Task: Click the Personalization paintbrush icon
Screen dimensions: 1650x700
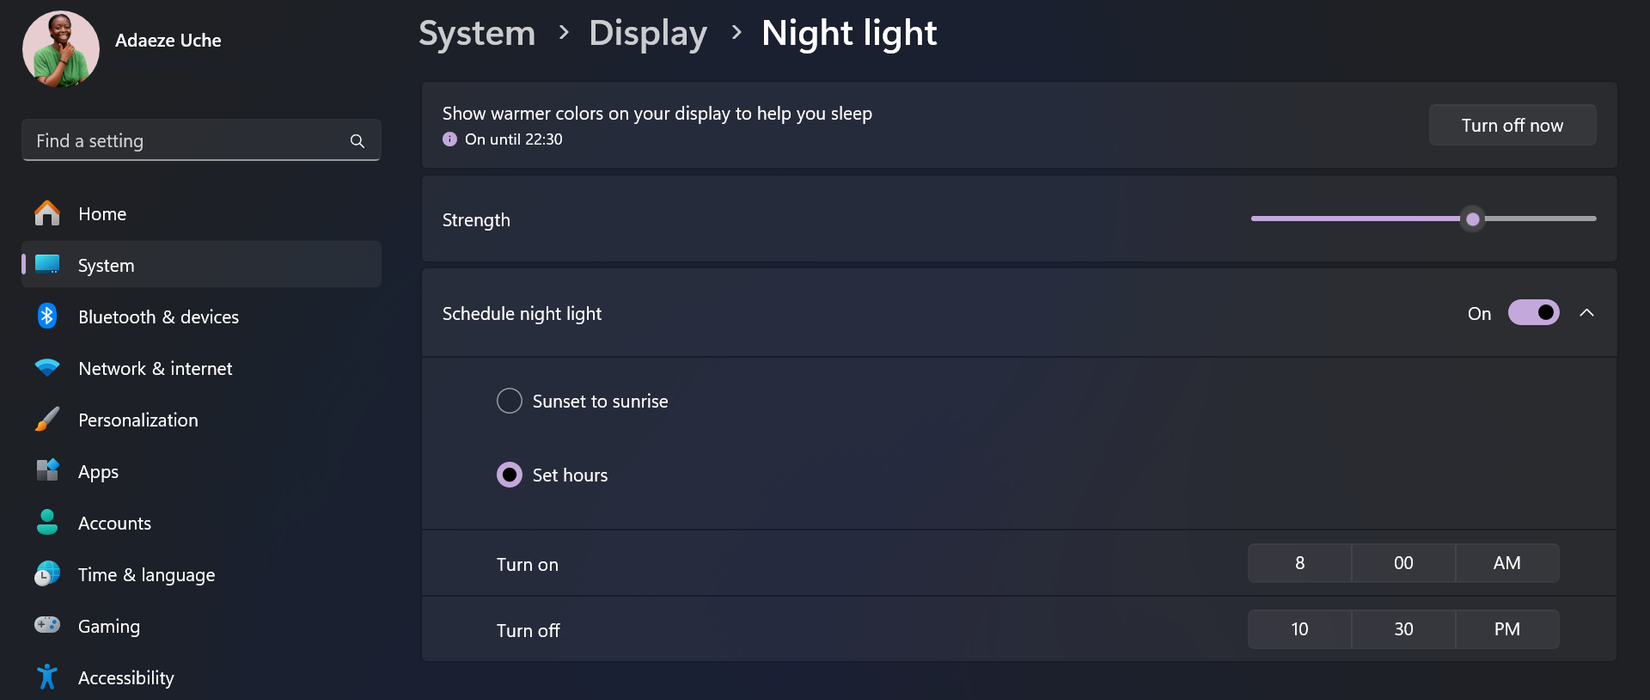Action: click(x=46, y=419)
